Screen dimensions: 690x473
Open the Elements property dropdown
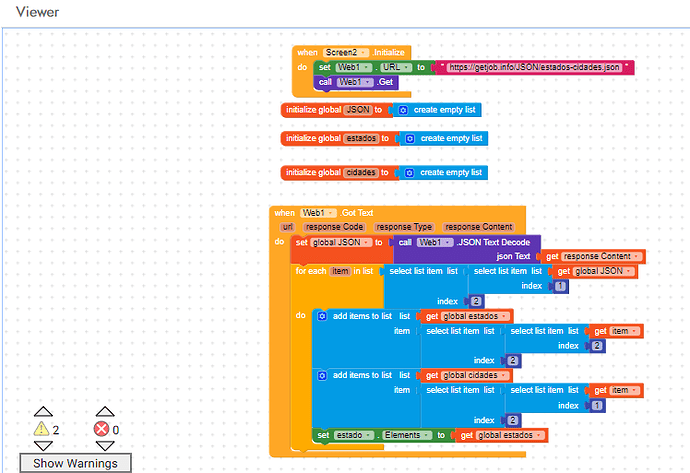407,435
